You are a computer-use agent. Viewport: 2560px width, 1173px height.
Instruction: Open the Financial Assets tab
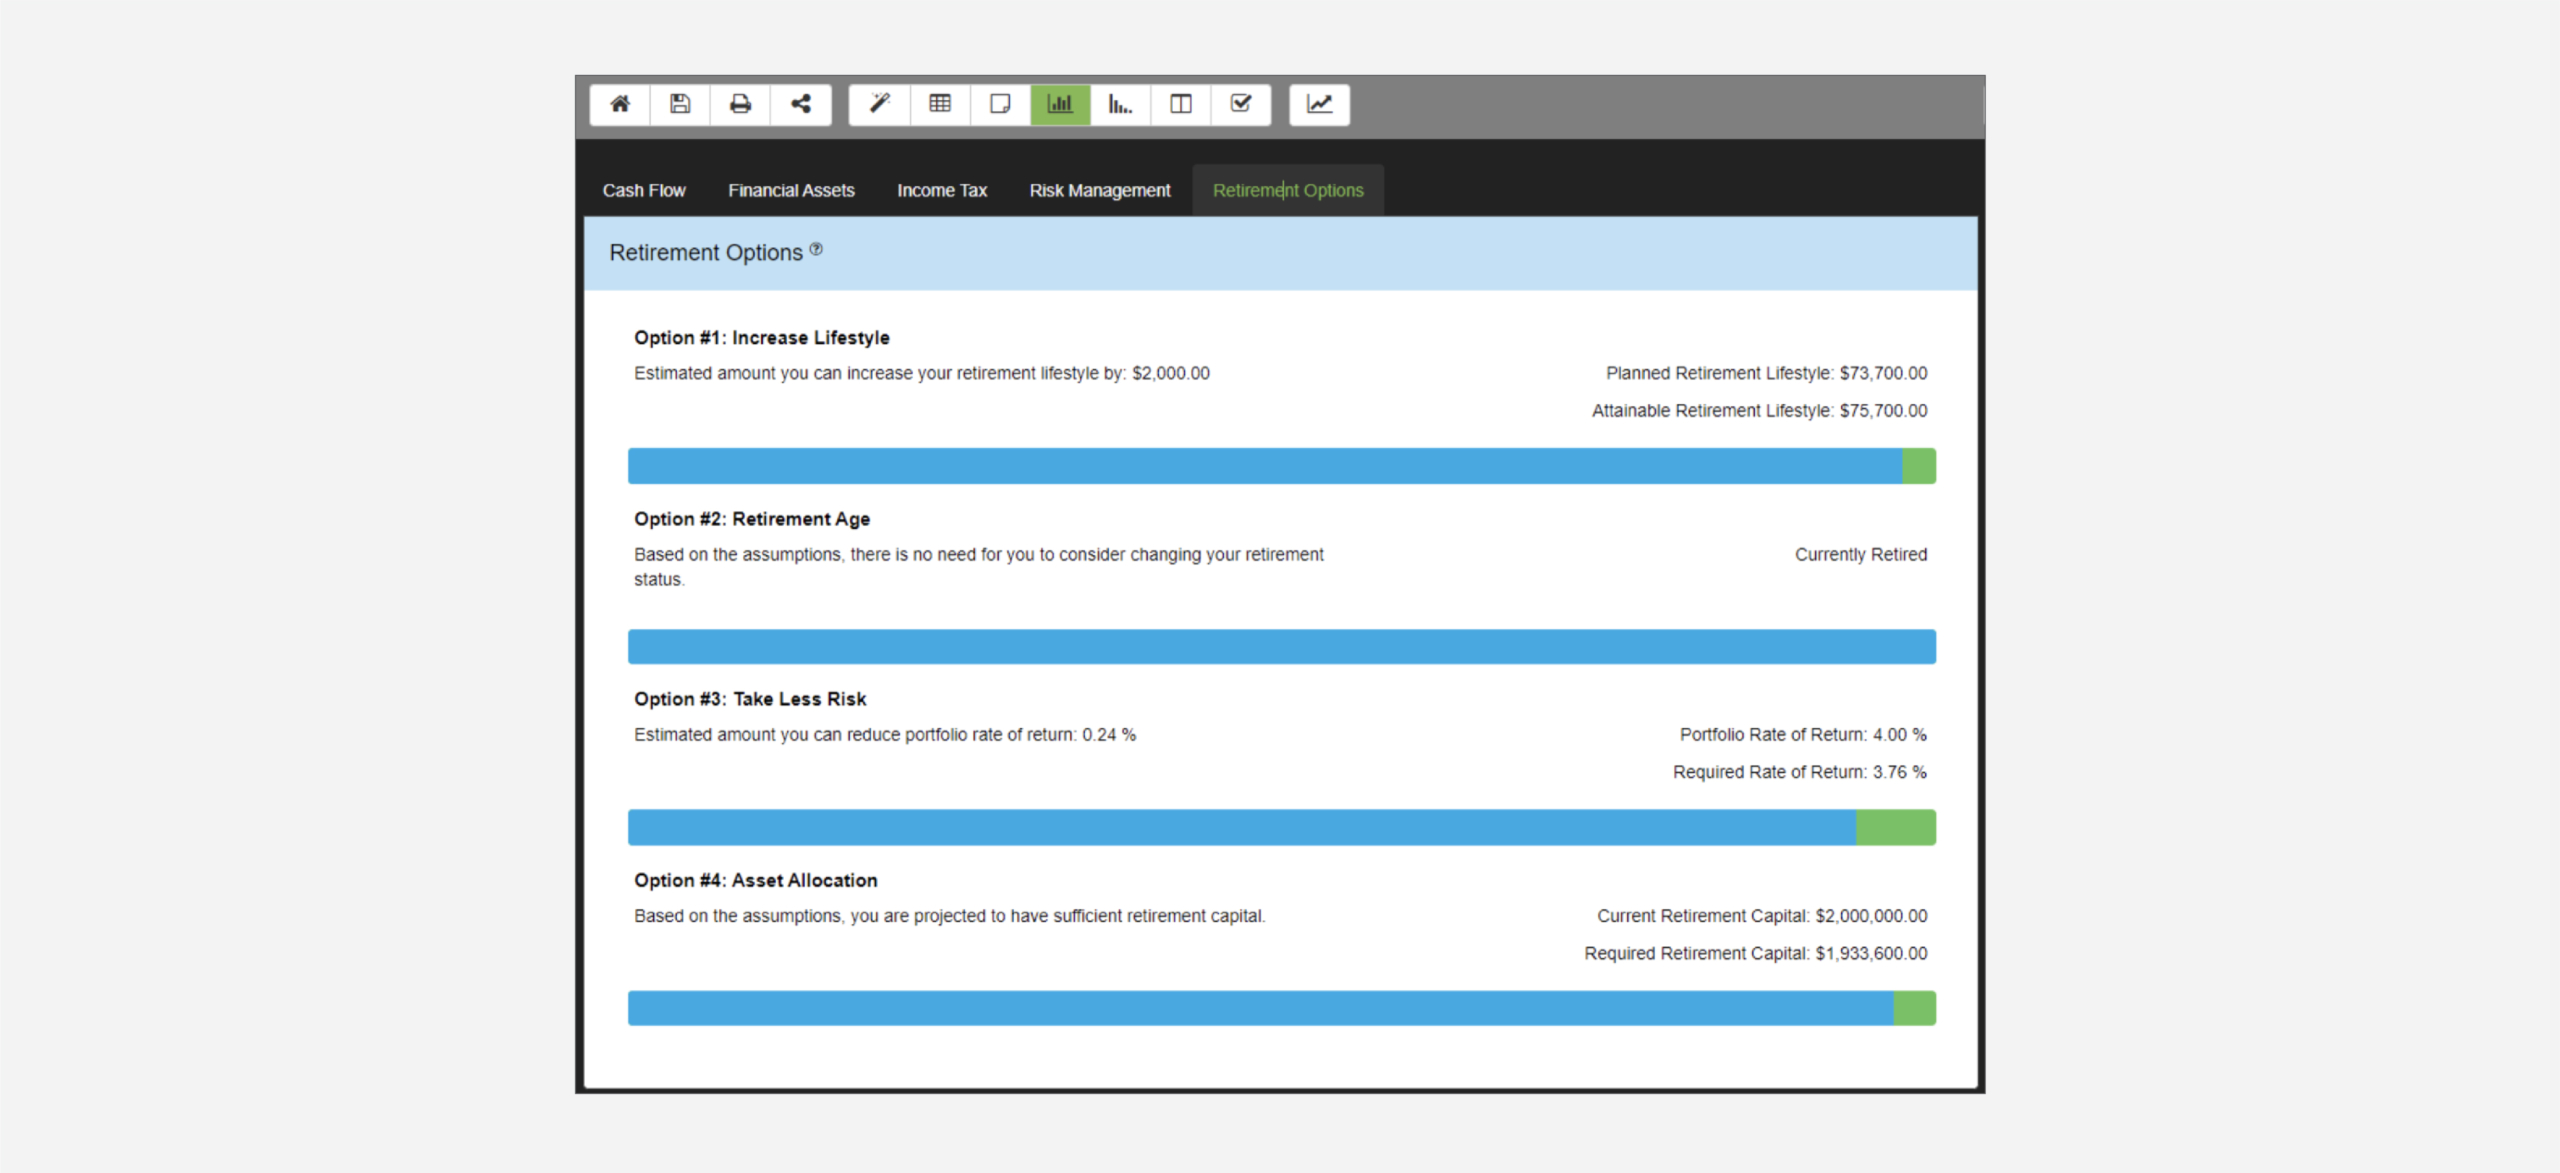point(791,190)
